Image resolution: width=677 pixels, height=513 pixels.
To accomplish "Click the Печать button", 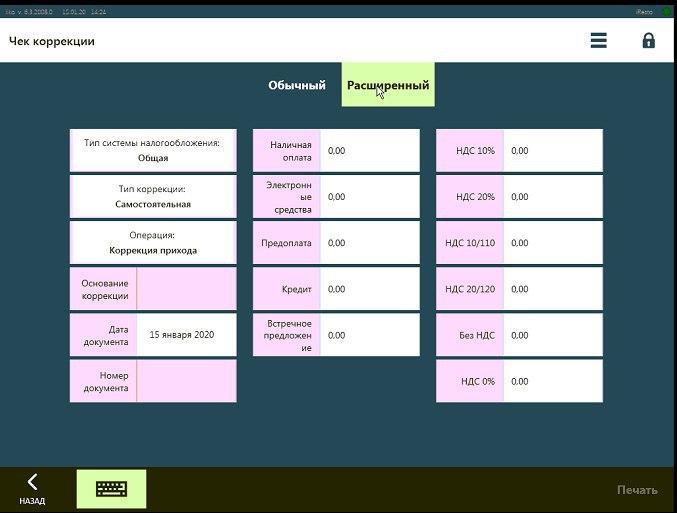I will pyautogui.click(x=637, y=490).
